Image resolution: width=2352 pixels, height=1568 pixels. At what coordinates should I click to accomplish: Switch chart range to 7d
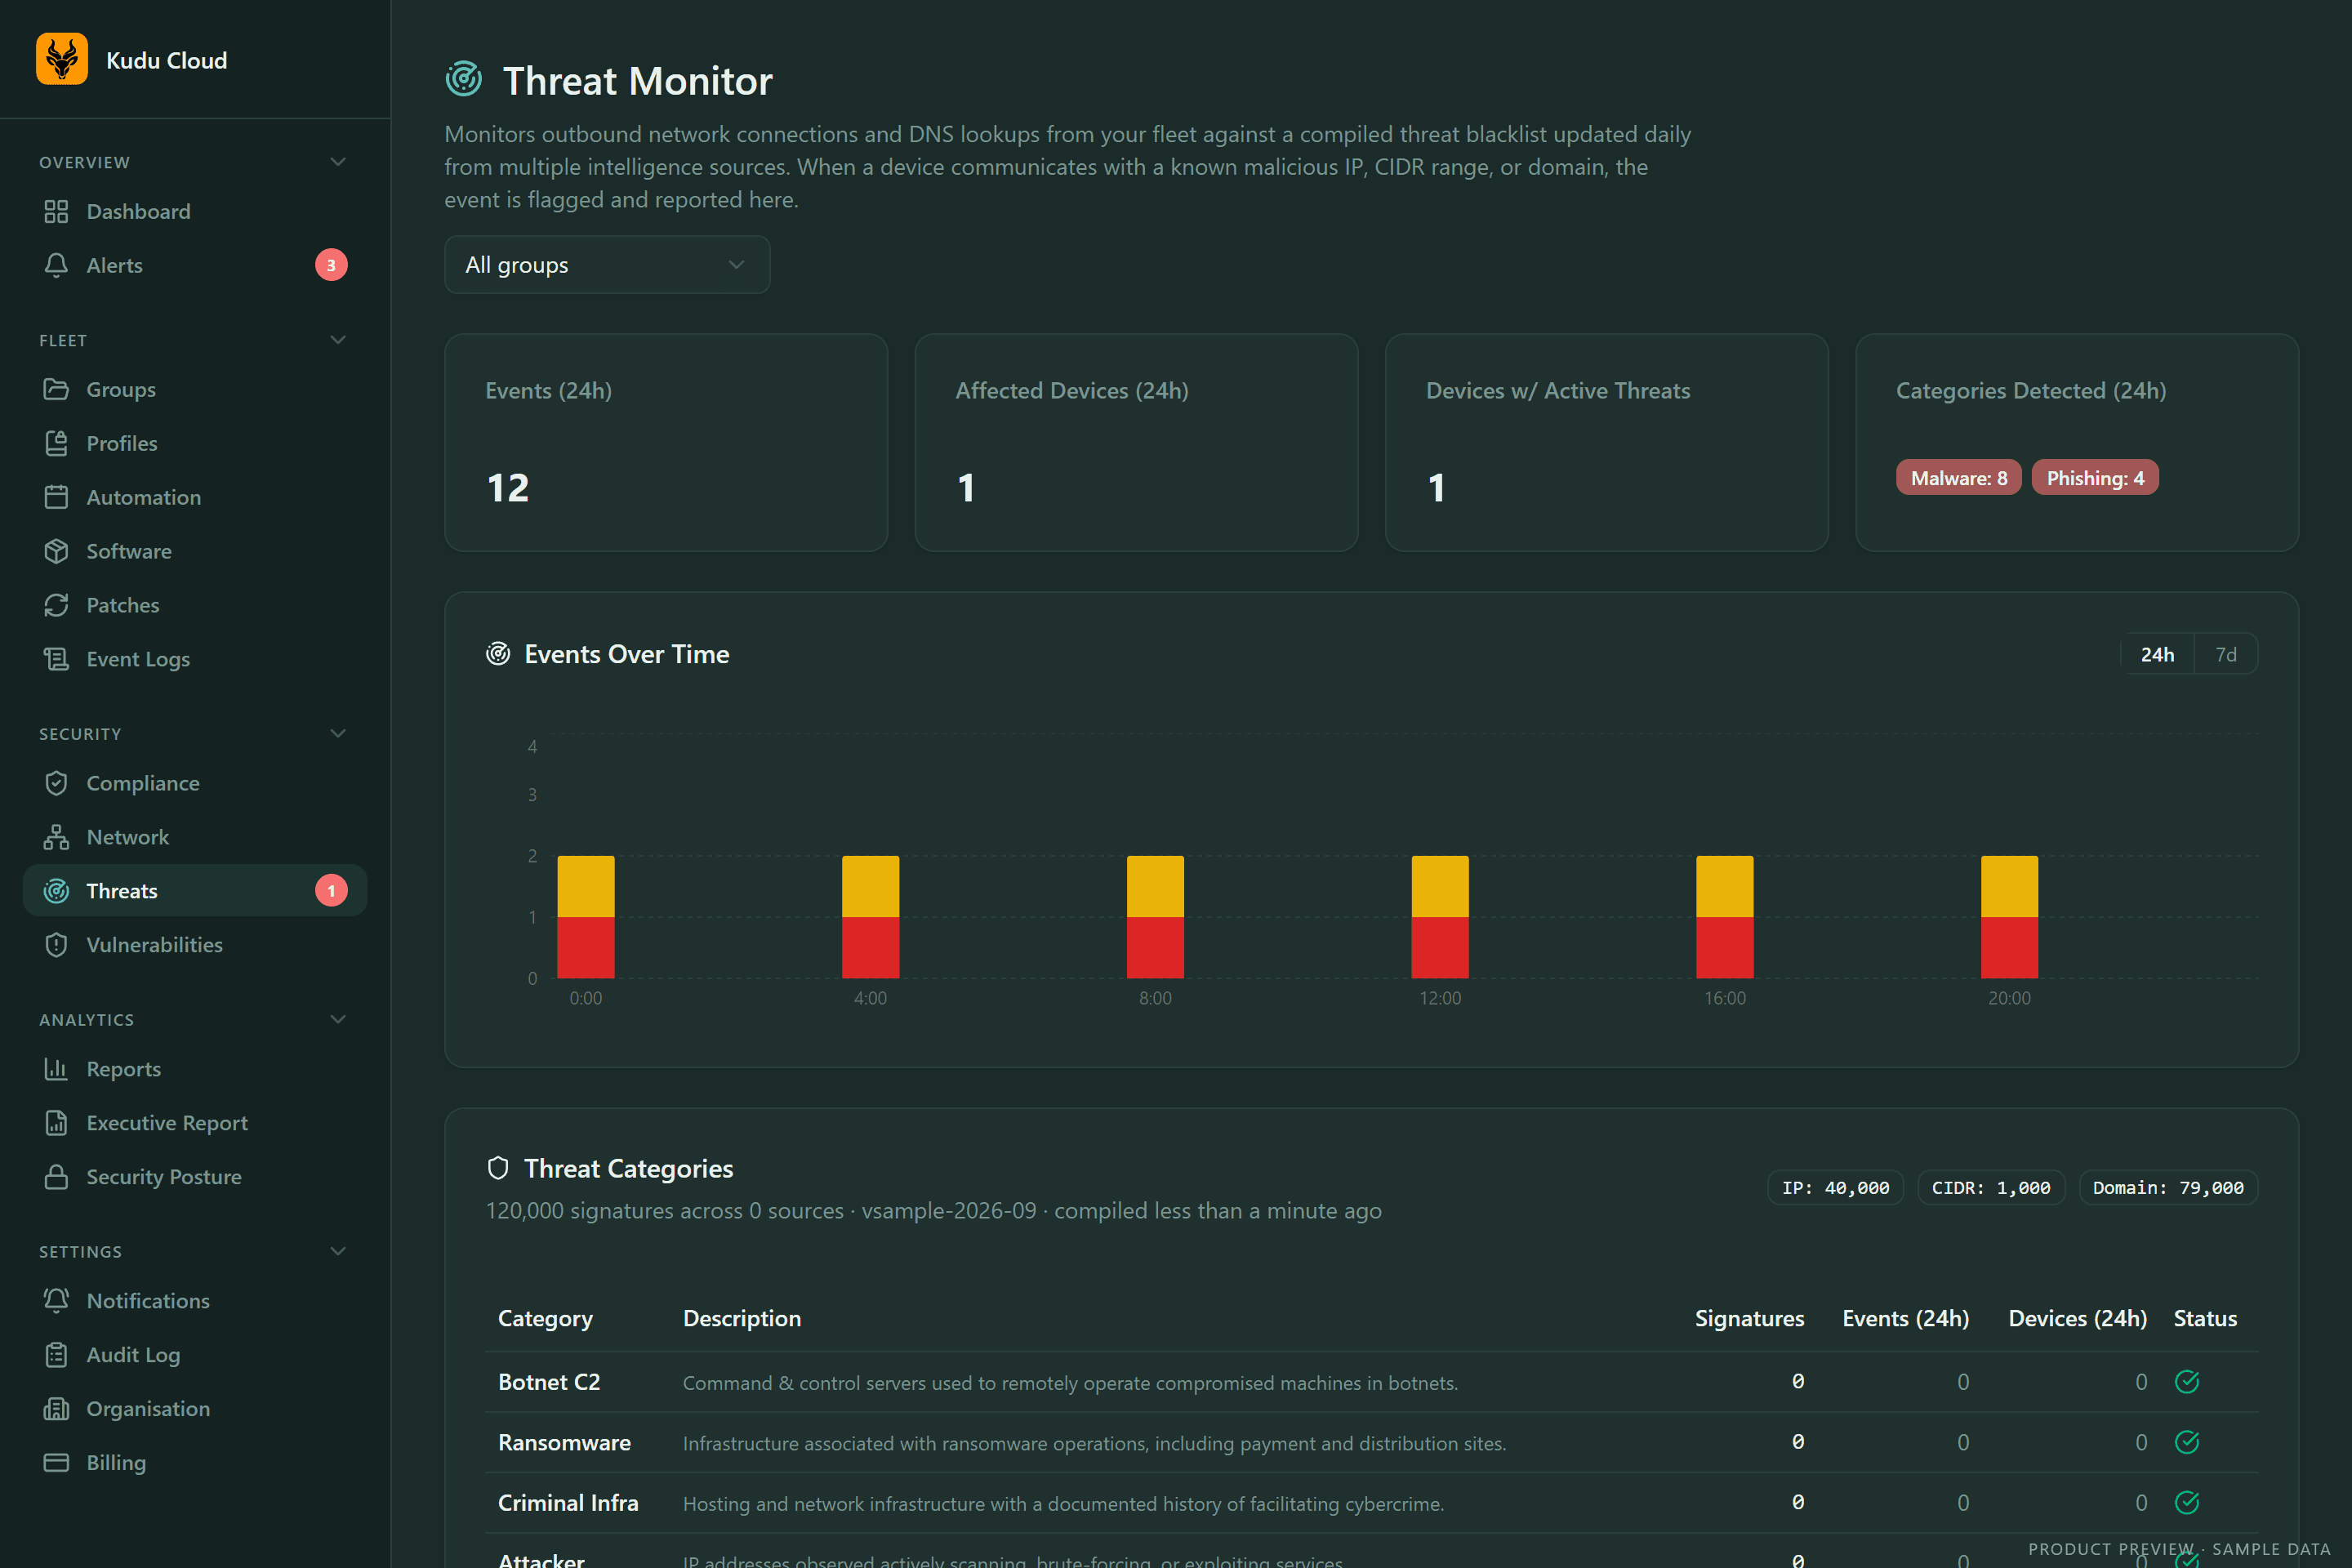pos(2225,654)
